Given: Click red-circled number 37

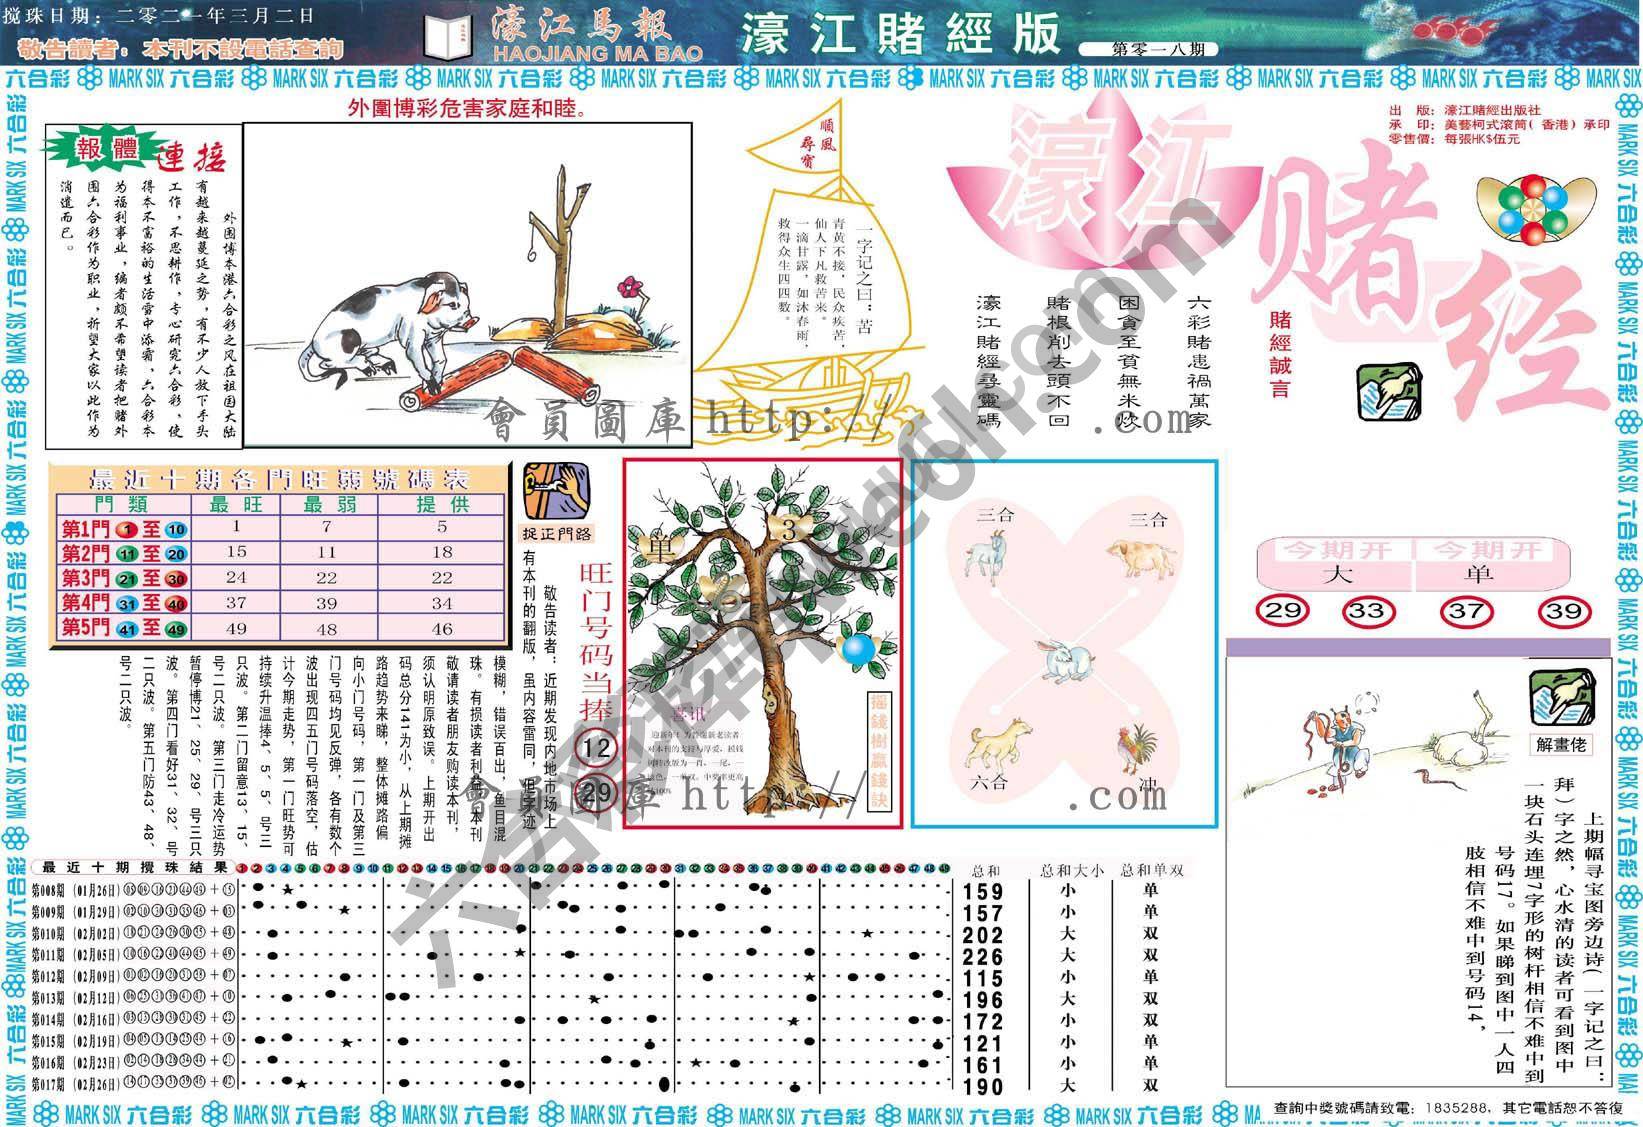Looking at the screenshot, I should 1465,610.
